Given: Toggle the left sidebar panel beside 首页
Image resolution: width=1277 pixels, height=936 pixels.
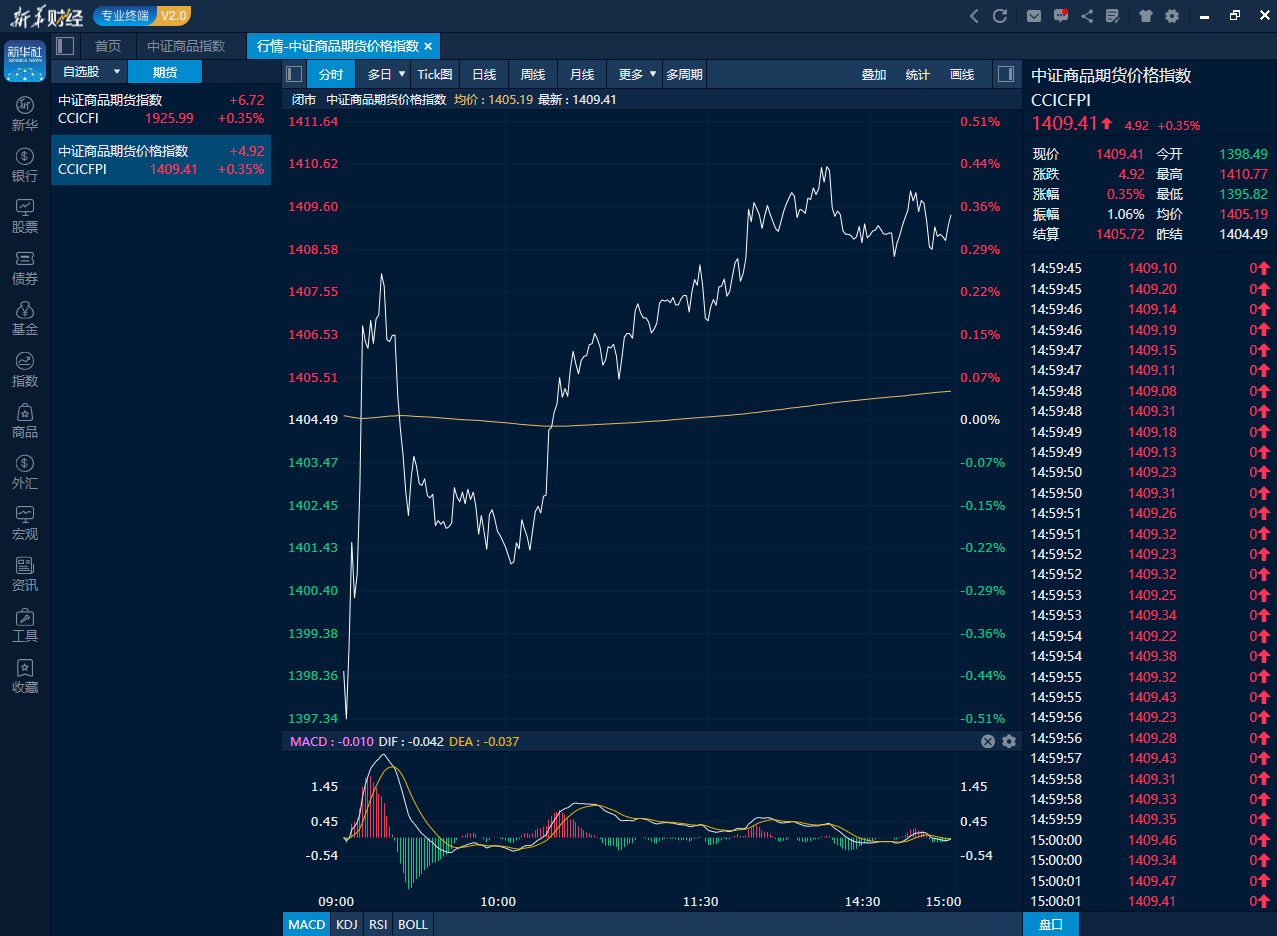Looking at the screenshot, I should pos(65,46).
